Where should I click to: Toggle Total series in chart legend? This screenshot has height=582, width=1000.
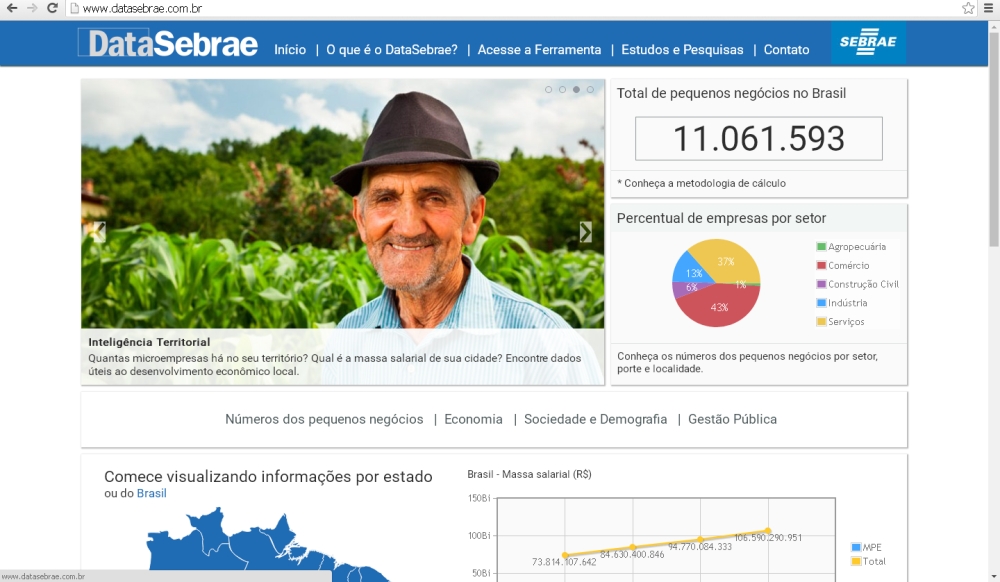pyautogui.click(x=869, y=562)
